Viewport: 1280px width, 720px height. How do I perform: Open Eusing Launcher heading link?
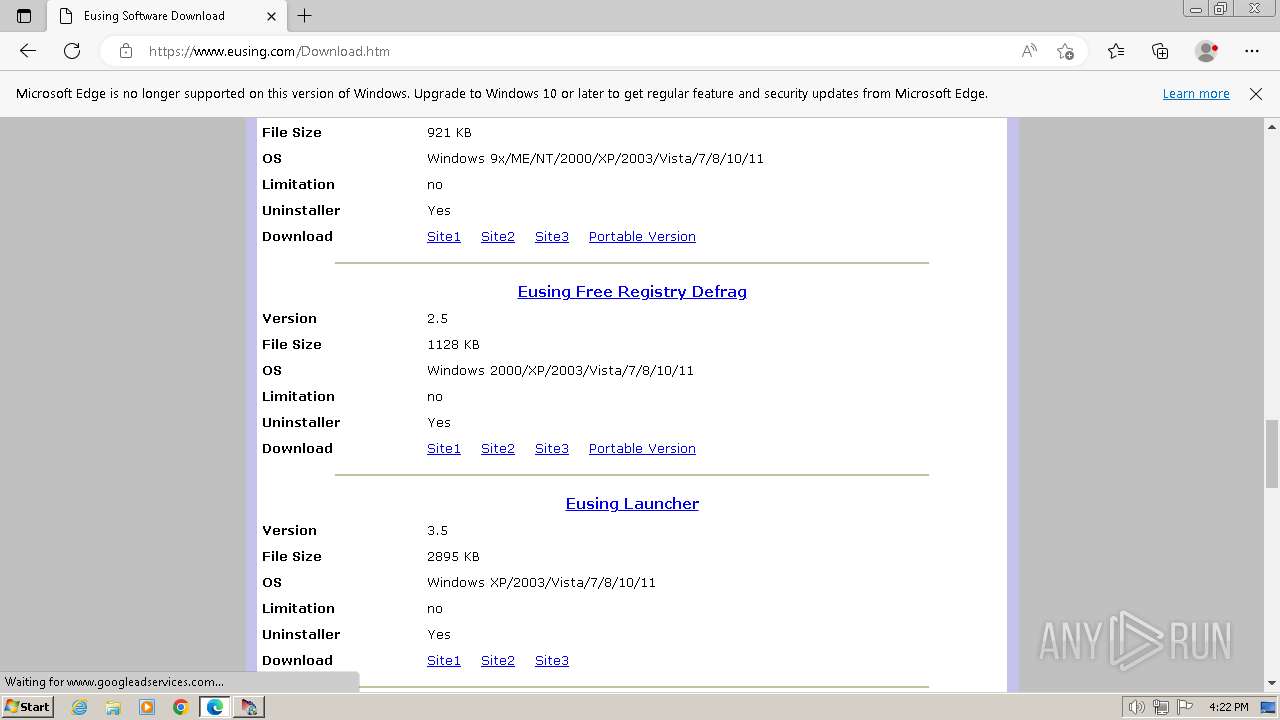click(632, 504)
